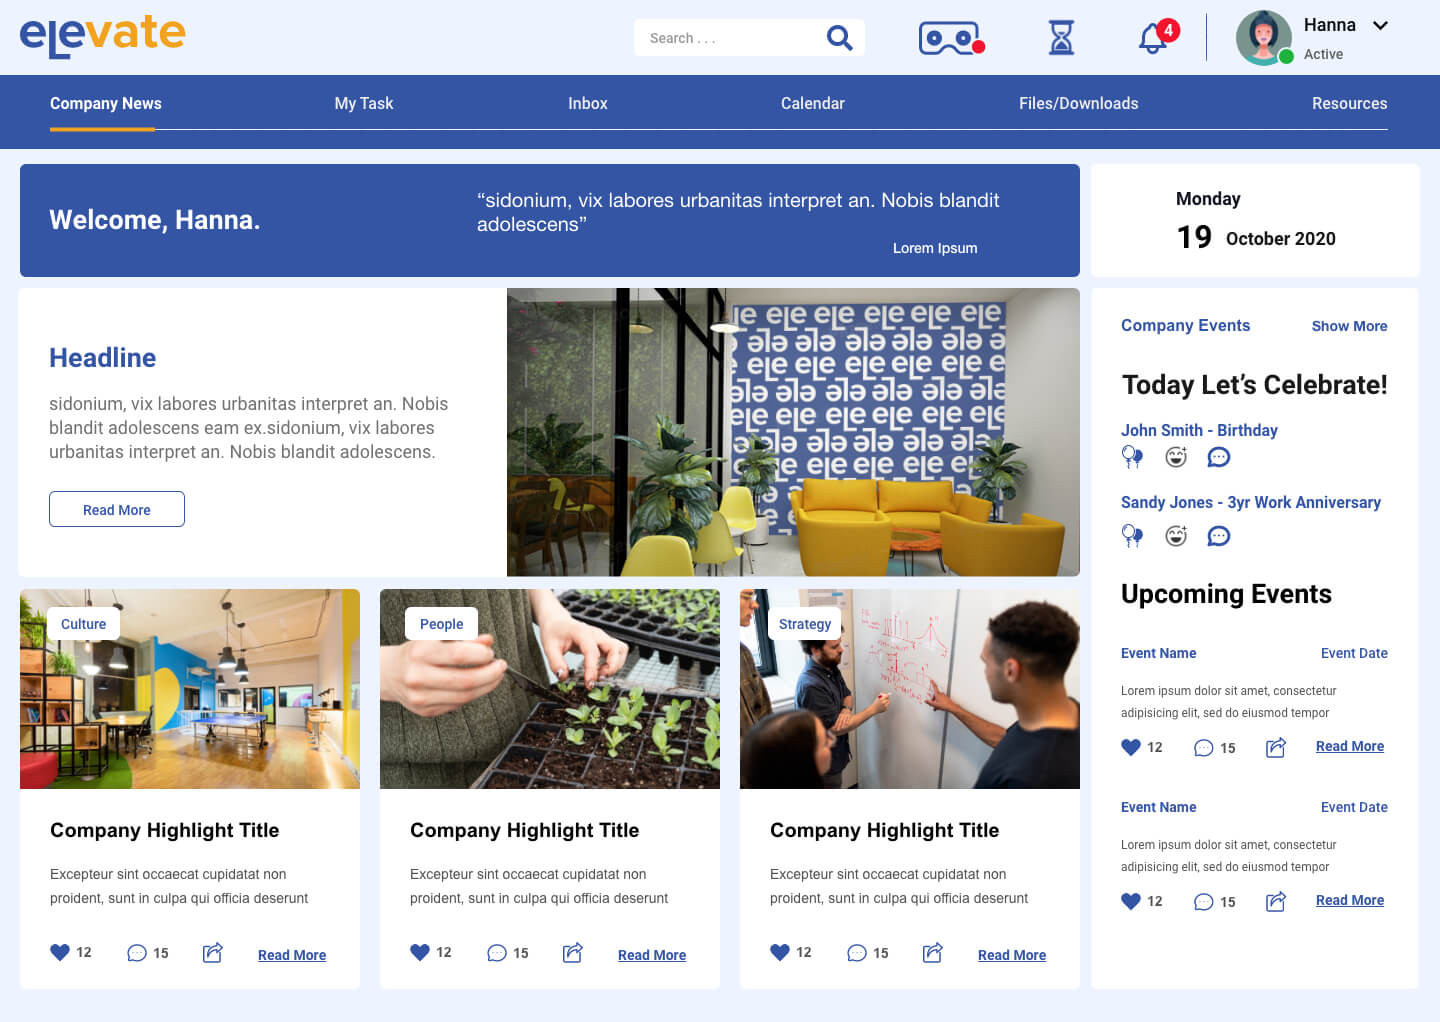Open the Strategy whiteboard card image
Screen dimensions: 1440x1022
[910, 689]
